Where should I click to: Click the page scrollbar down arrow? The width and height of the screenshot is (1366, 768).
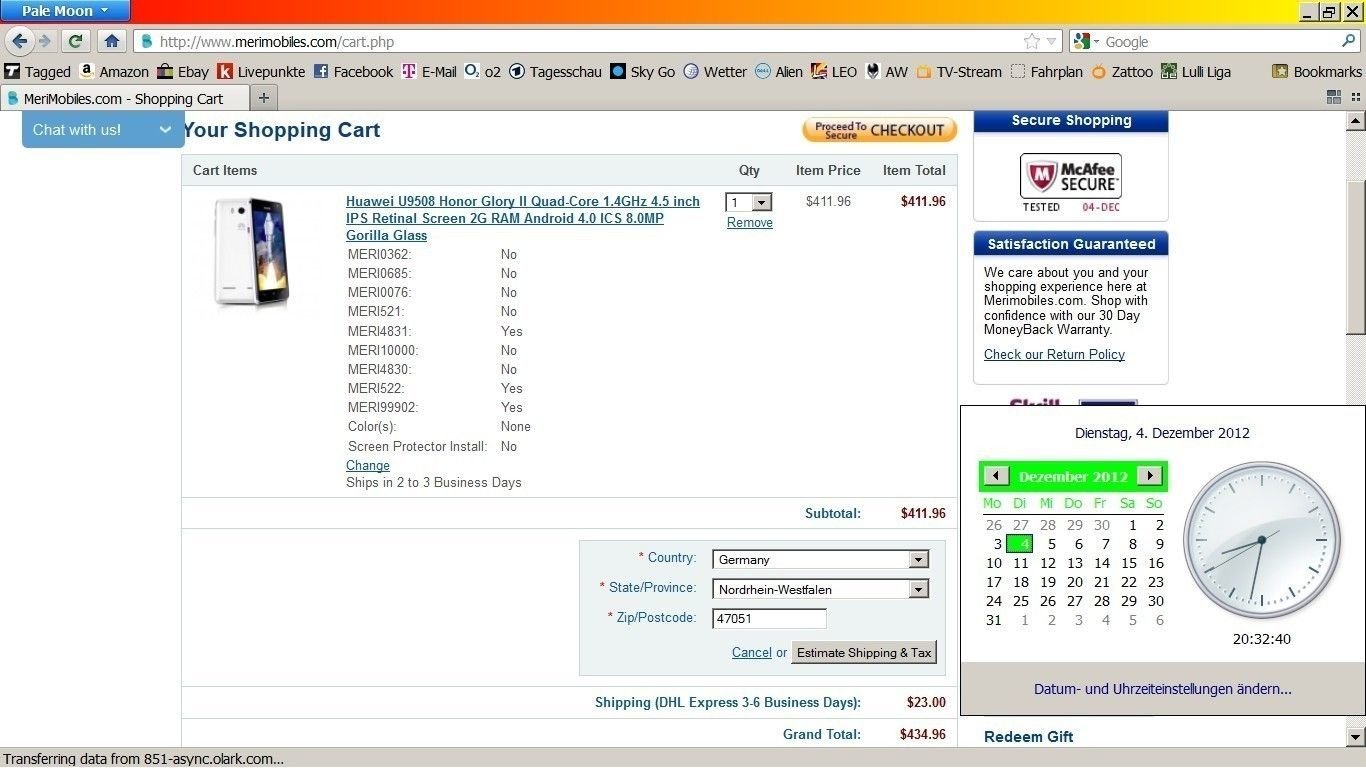tap(1356, 737)
